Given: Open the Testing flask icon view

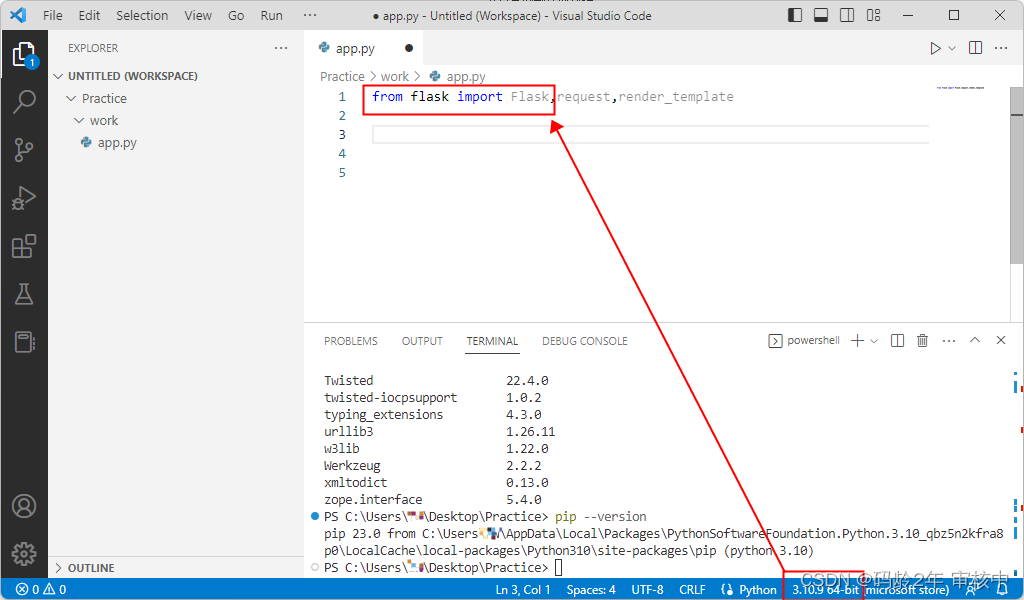Looking at the screenshot, I should click(24, 294).
